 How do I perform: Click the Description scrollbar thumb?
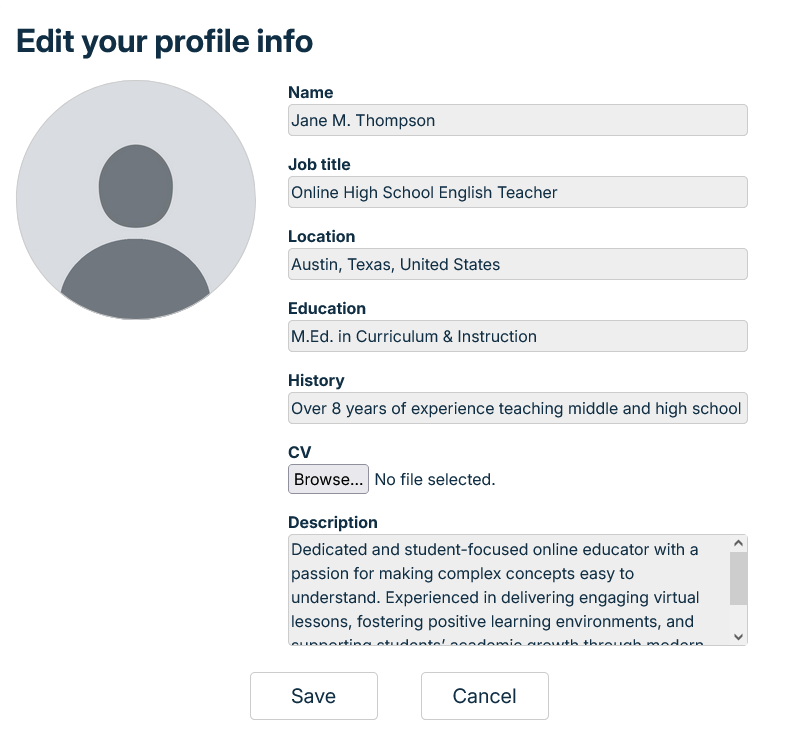[739, 578]
